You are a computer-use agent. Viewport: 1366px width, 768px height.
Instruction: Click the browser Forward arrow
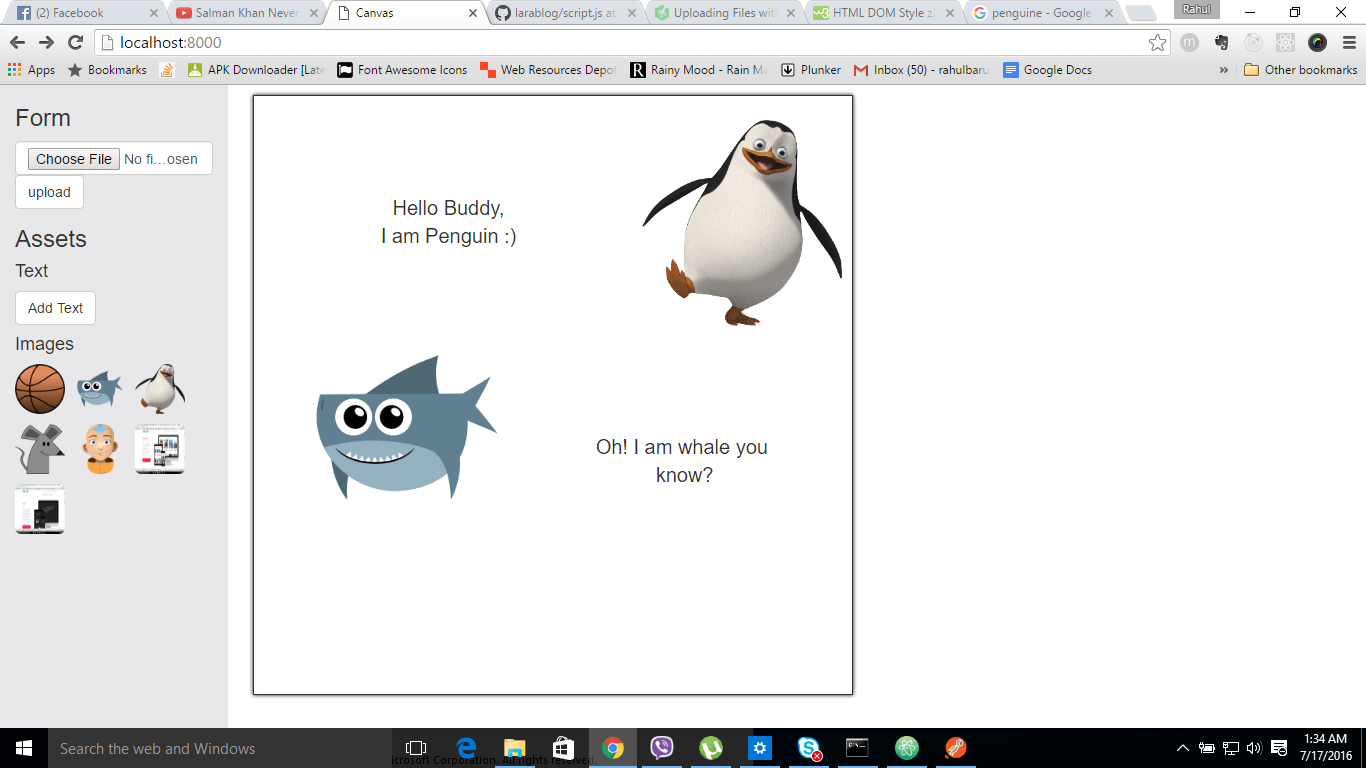(46, 43)
